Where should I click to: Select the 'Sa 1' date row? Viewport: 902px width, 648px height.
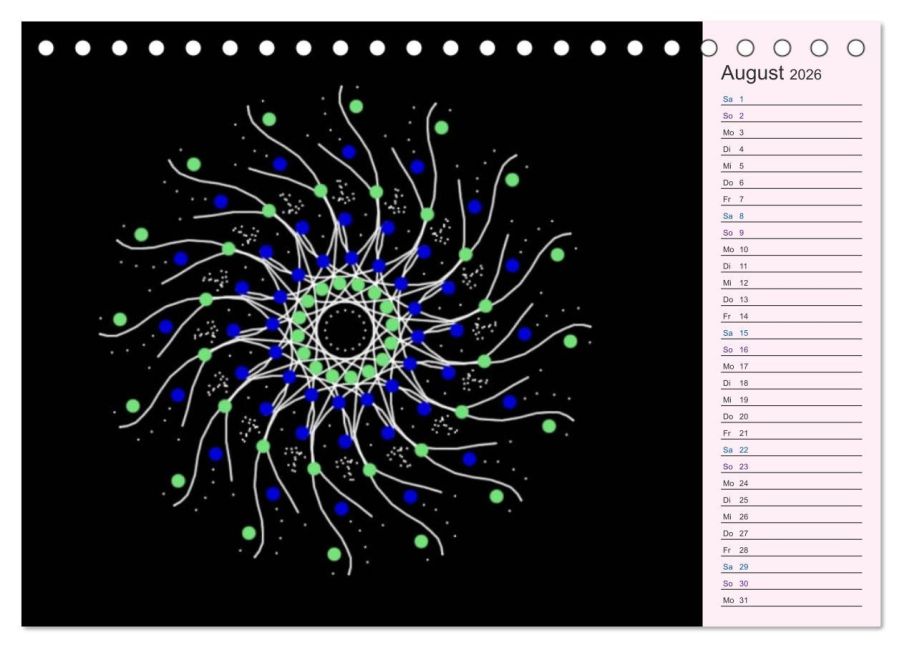coord(792,99)
